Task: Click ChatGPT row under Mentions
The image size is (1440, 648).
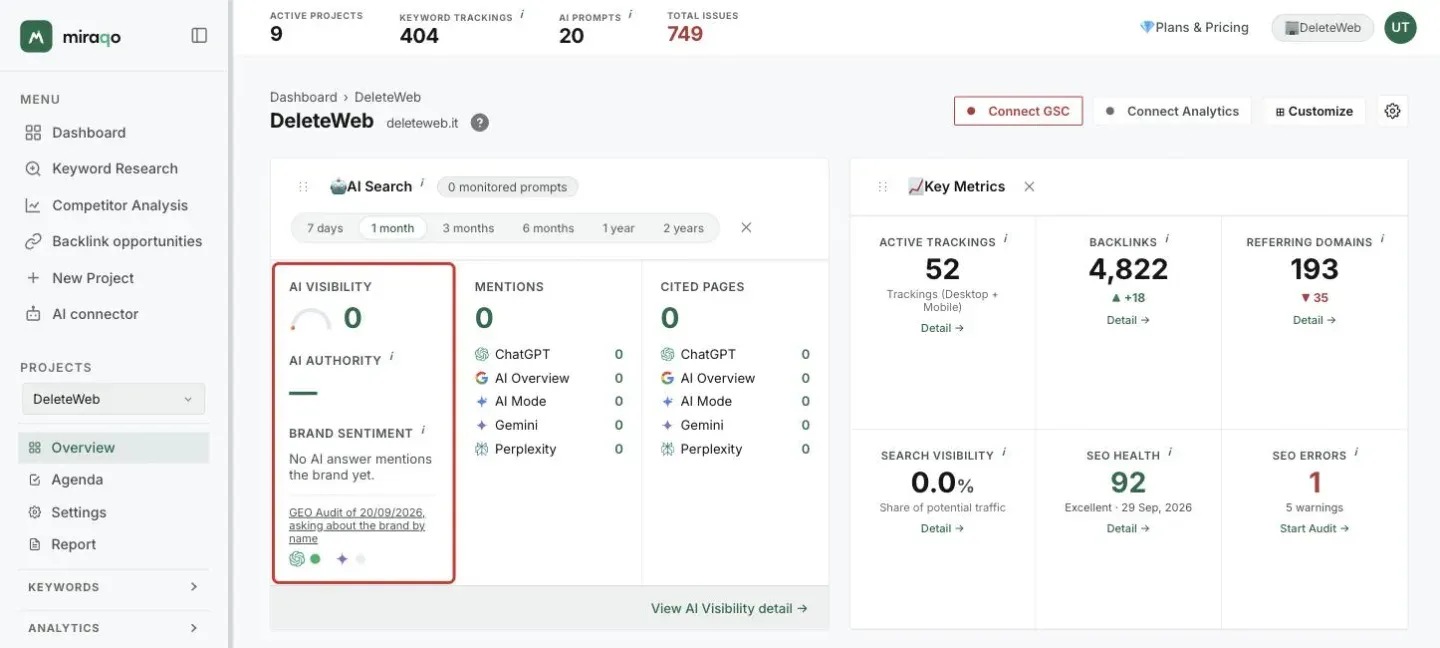Action: point(549,354)
